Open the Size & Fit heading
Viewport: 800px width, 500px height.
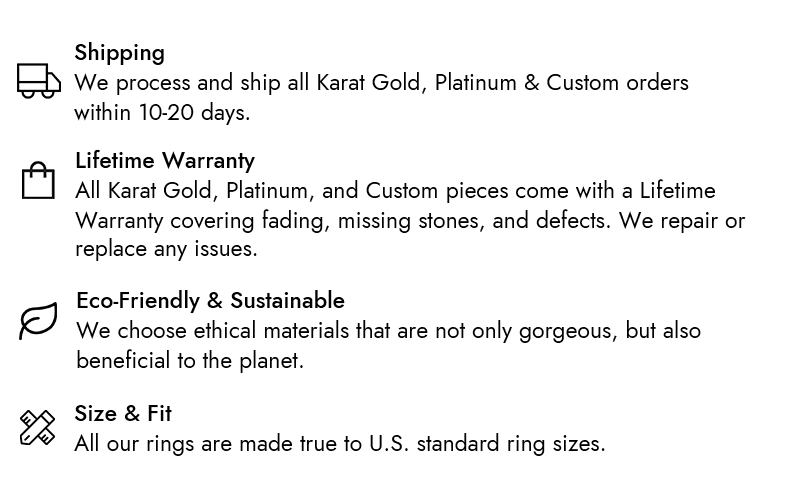(x=123, y=413)
